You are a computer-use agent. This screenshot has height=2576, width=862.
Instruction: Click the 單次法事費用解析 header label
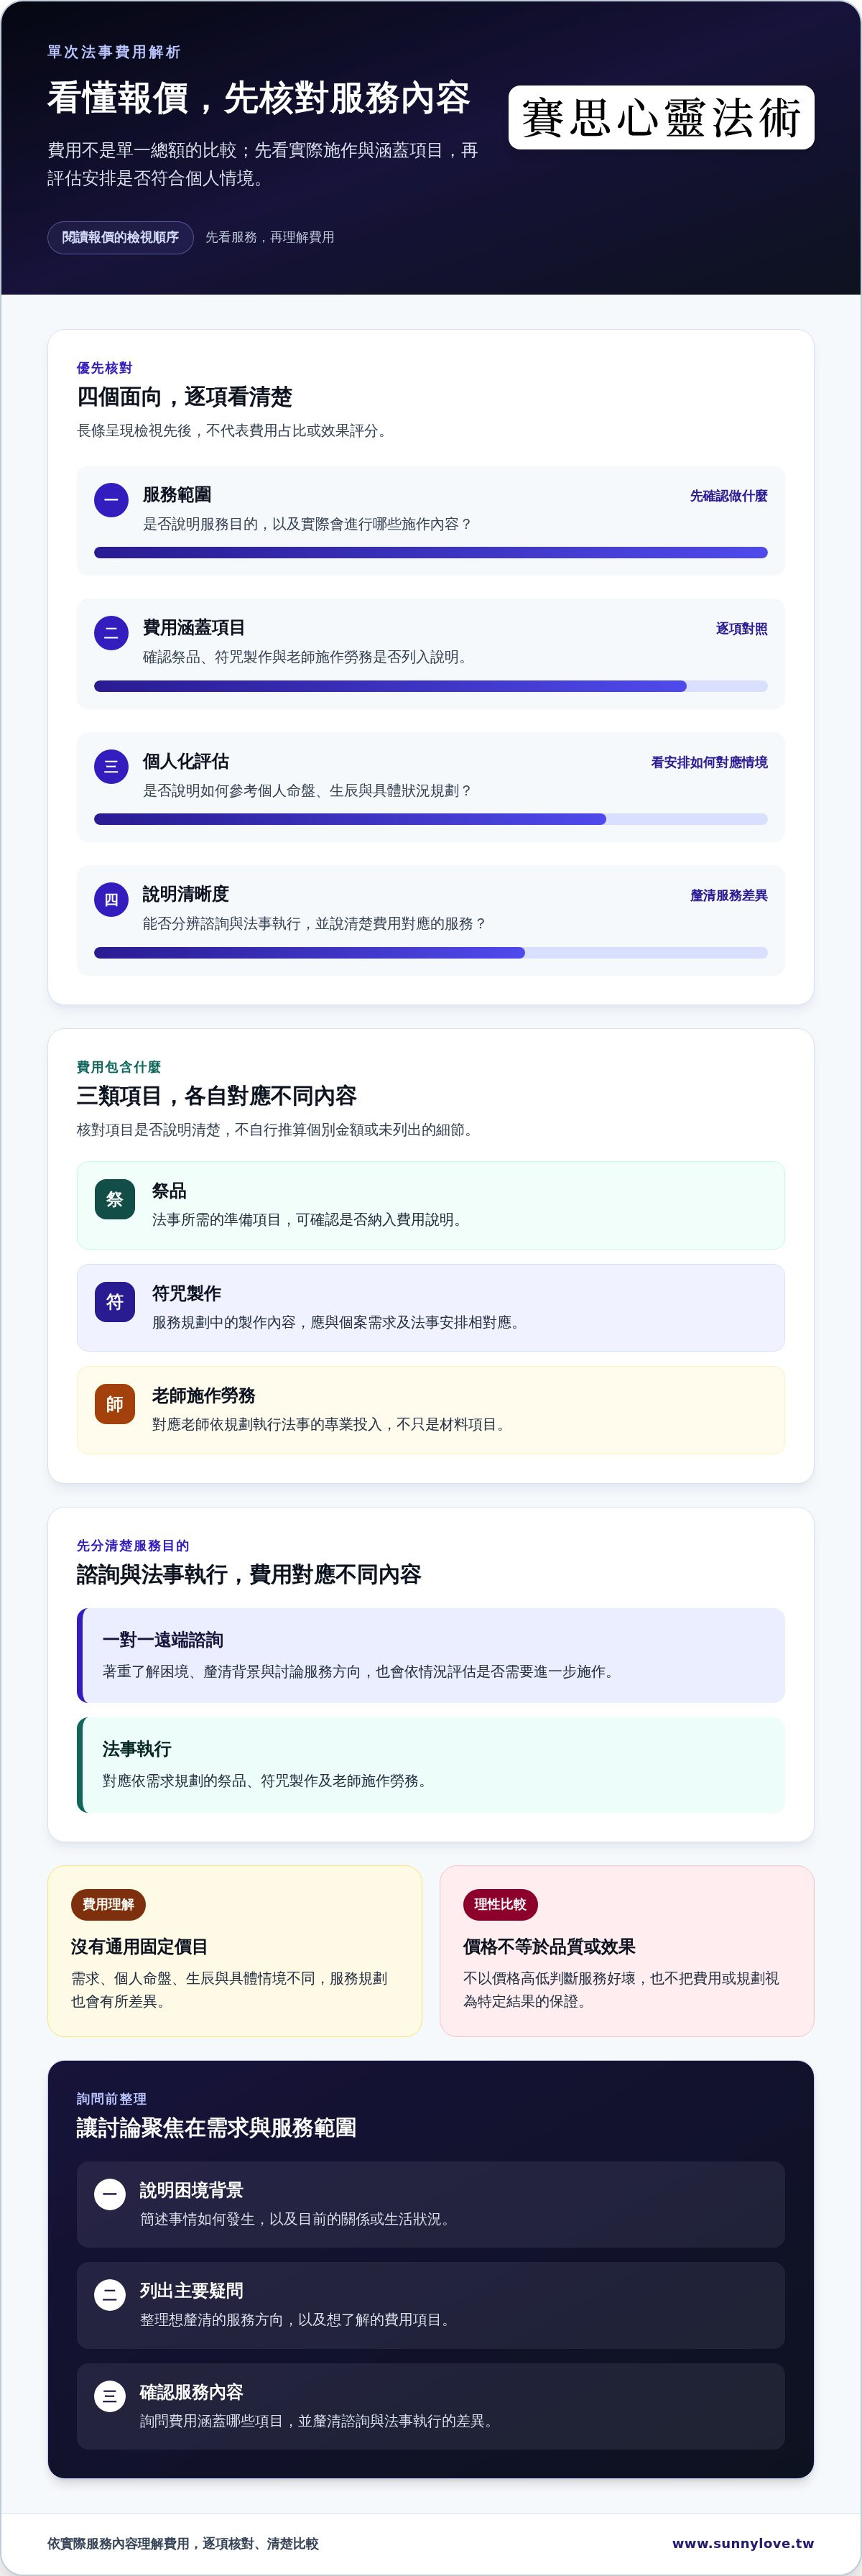pos(114,52)
